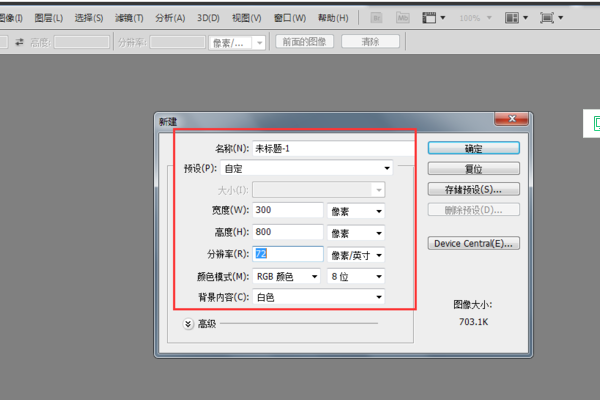Open the 帮助(H) menu
The height and width of the screenshot is (400, 600).
pos(333,18)
